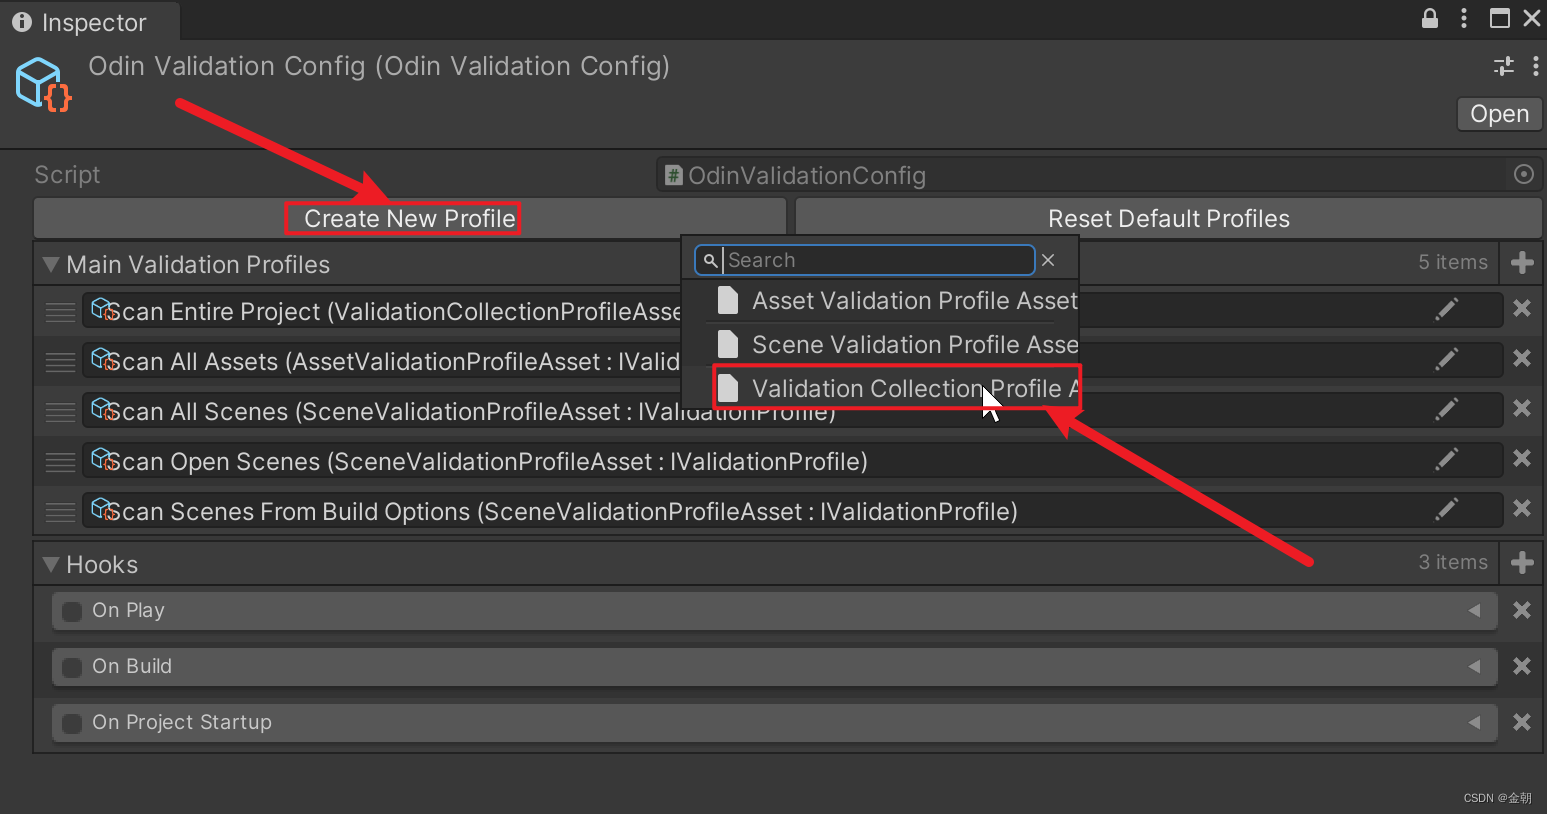
Task: Edit the Scan Entire Project profile
Action: 1446,310
